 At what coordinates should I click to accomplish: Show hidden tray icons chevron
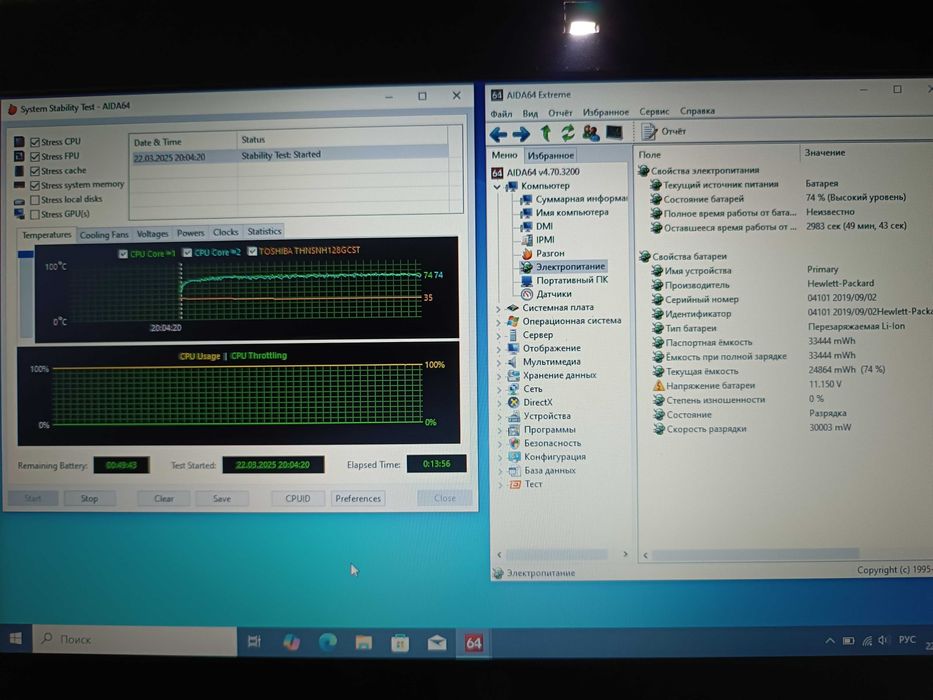click(829, 641)
